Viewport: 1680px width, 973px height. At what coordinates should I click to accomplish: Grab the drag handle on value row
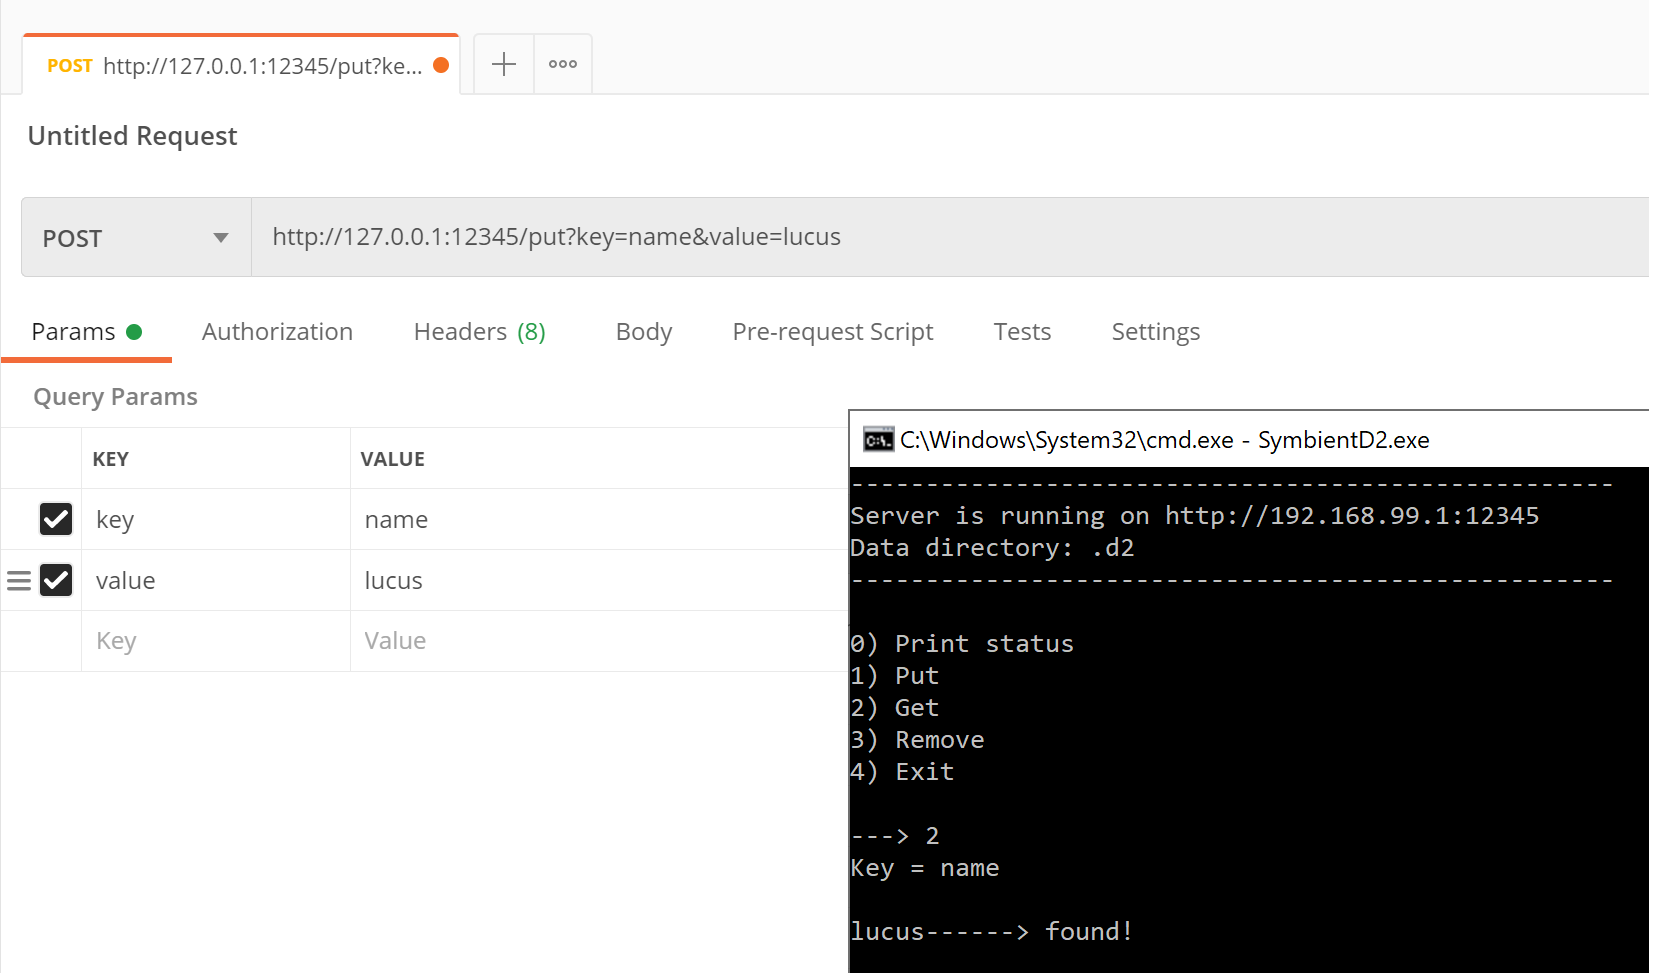[19, 581]
